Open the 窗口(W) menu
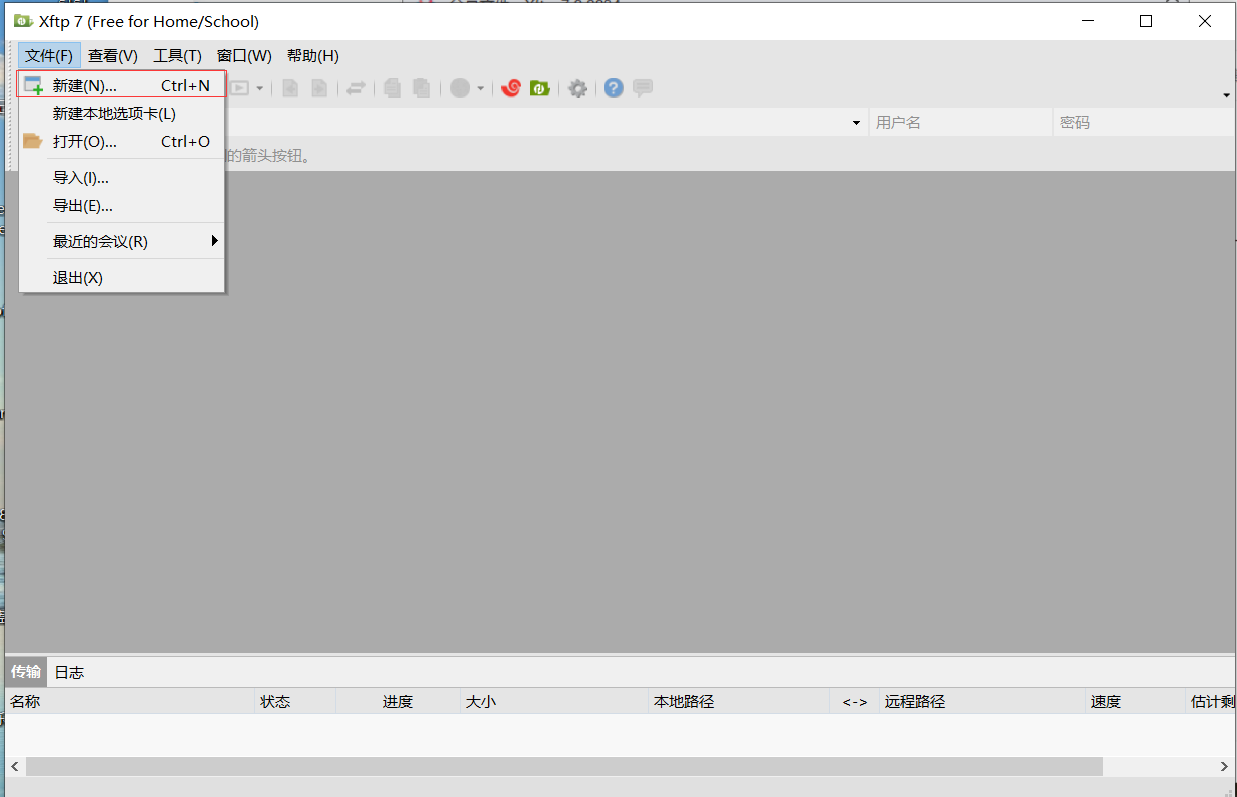Screen dimensions: 1237x797 click(244, 56)
